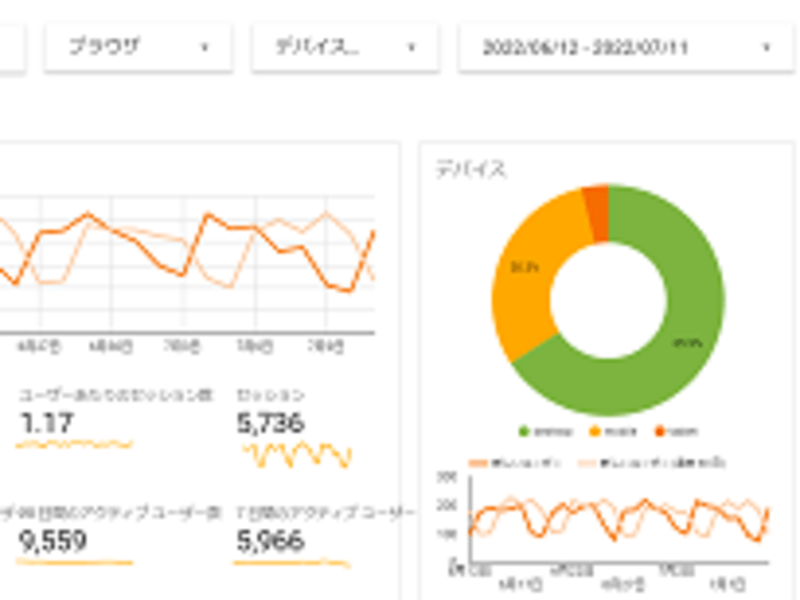This screenshot has width=800, height=600.
Task: Click the sparkline under the 1.17 metric
Action: click(x=75, y=444)
